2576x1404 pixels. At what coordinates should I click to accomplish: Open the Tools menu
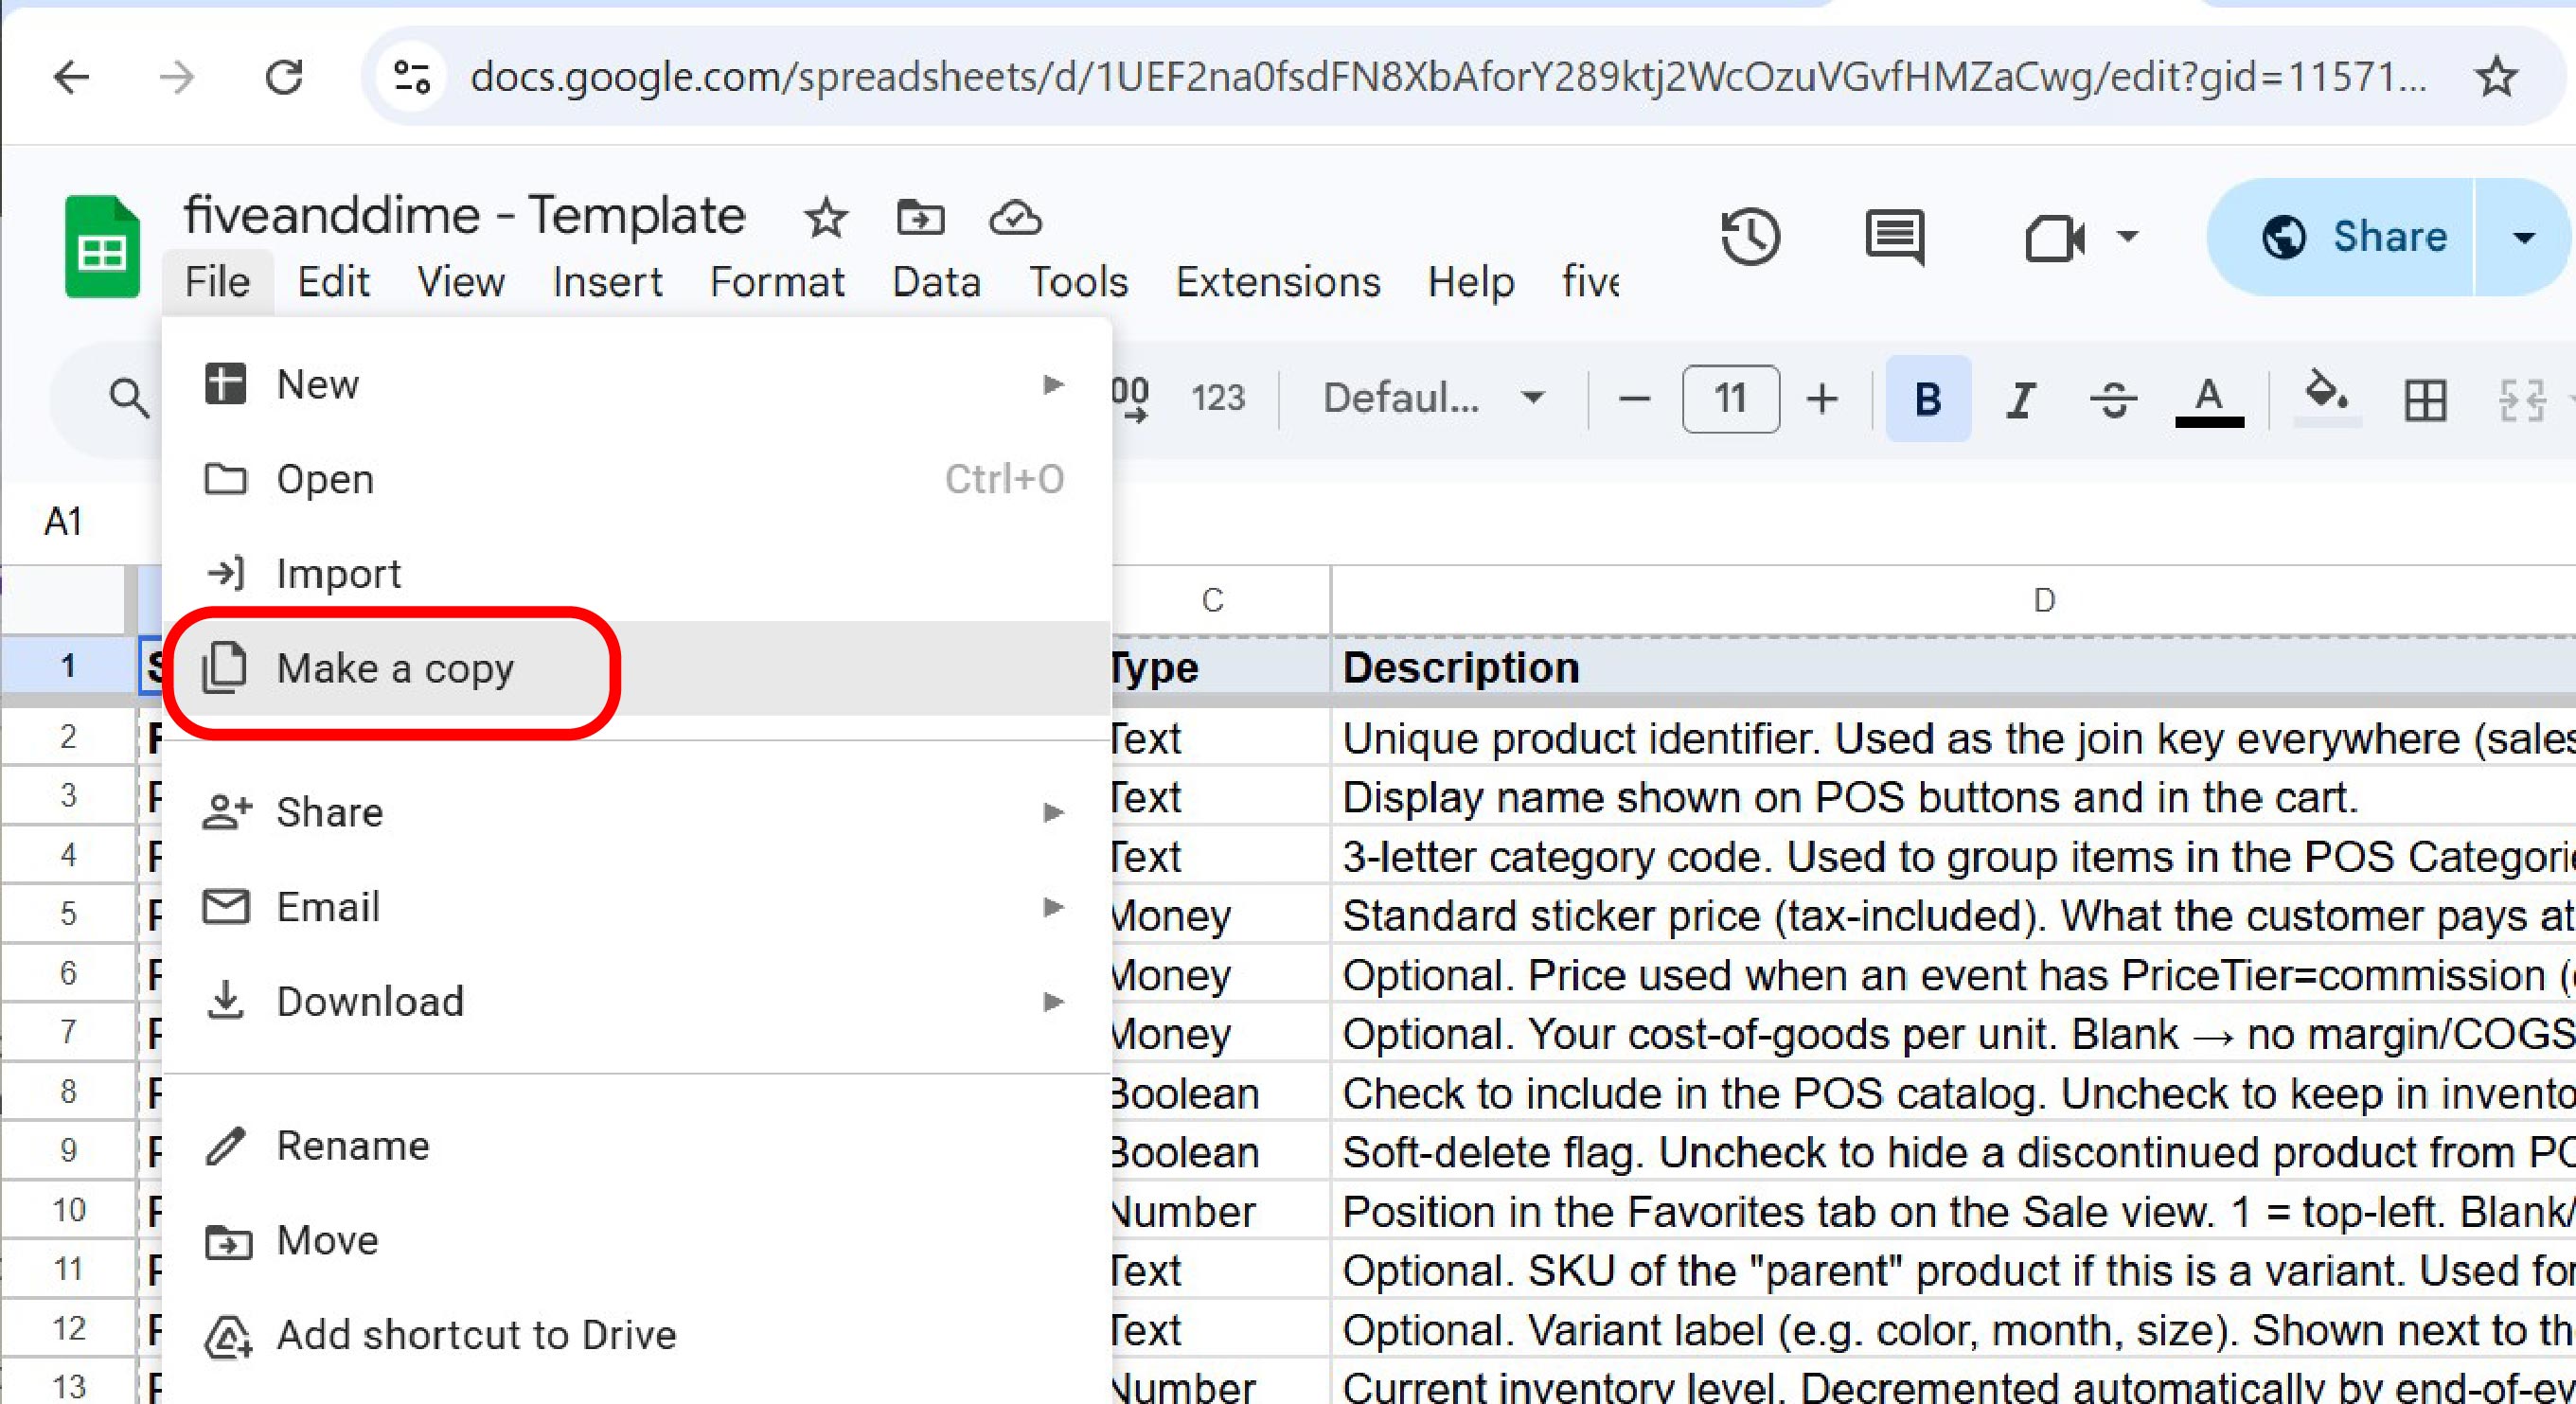point(1078,282)
